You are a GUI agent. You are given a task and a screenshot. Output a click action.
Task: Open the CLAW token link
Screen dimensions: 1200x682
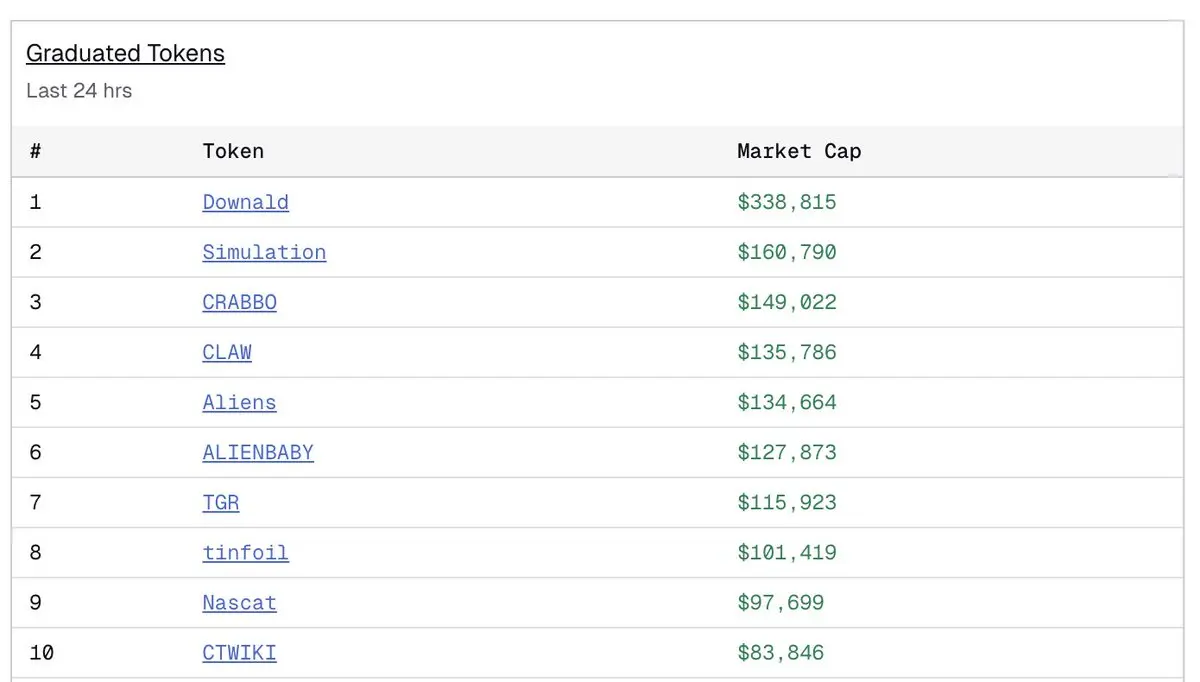(227, 352)
